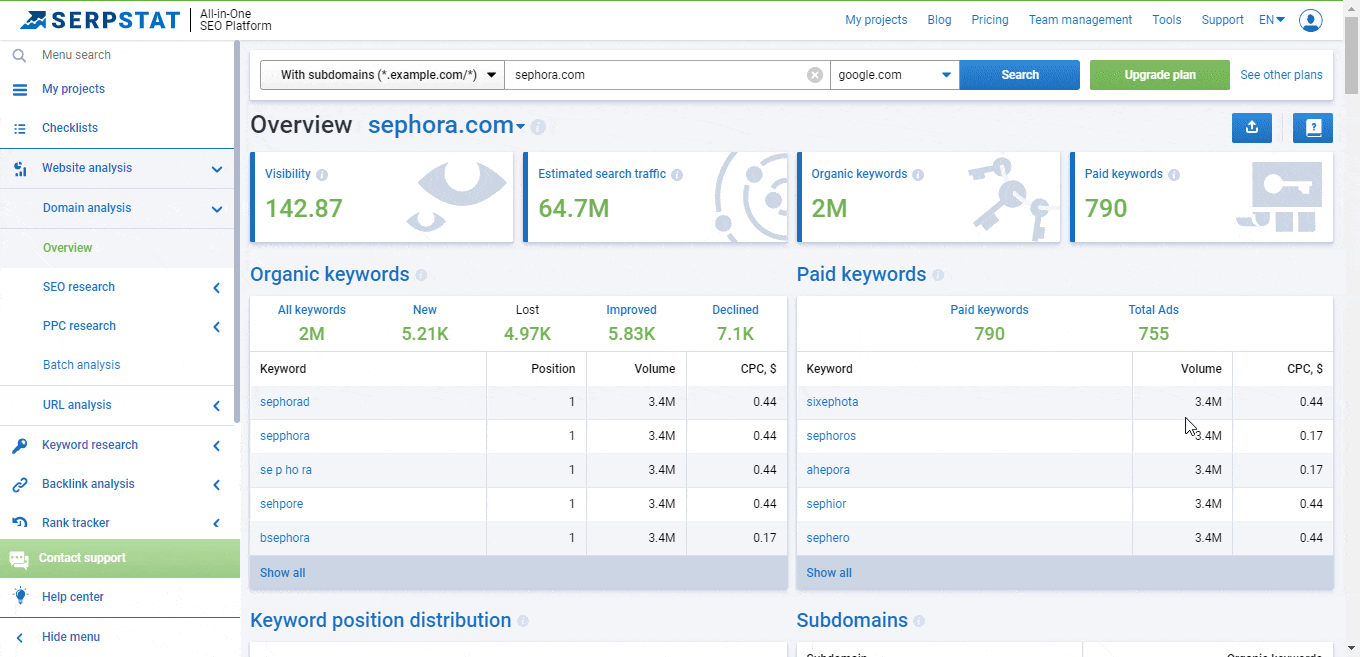Click the green Upgrade plan button

click(1160, 75)
